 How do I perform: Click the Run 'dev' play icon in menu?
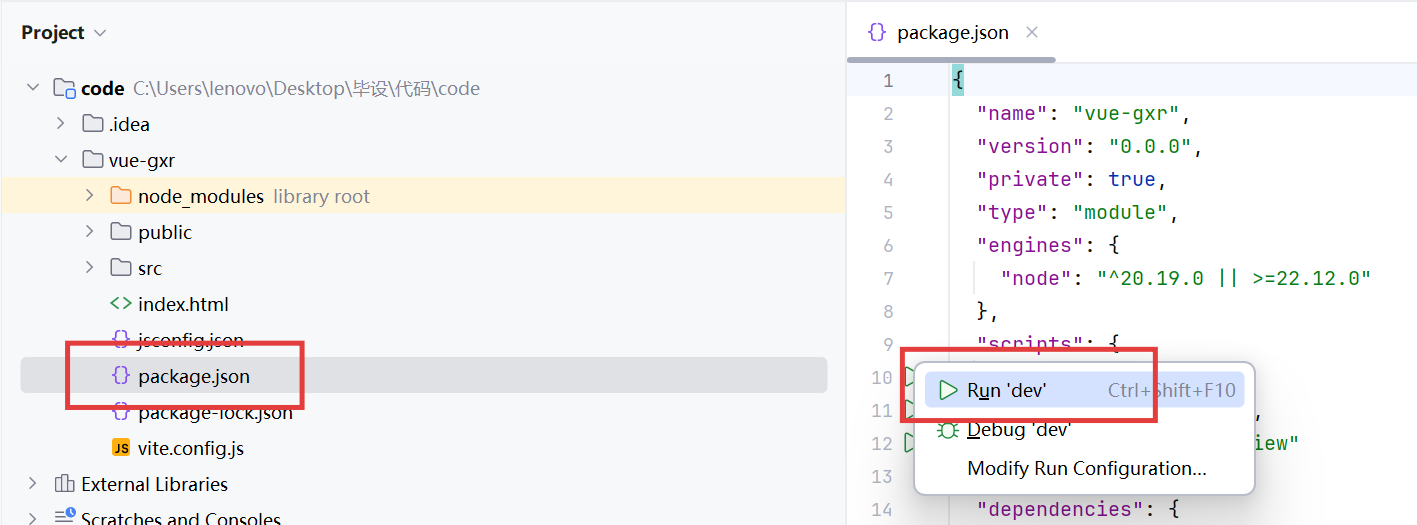(x=948, y=390)
